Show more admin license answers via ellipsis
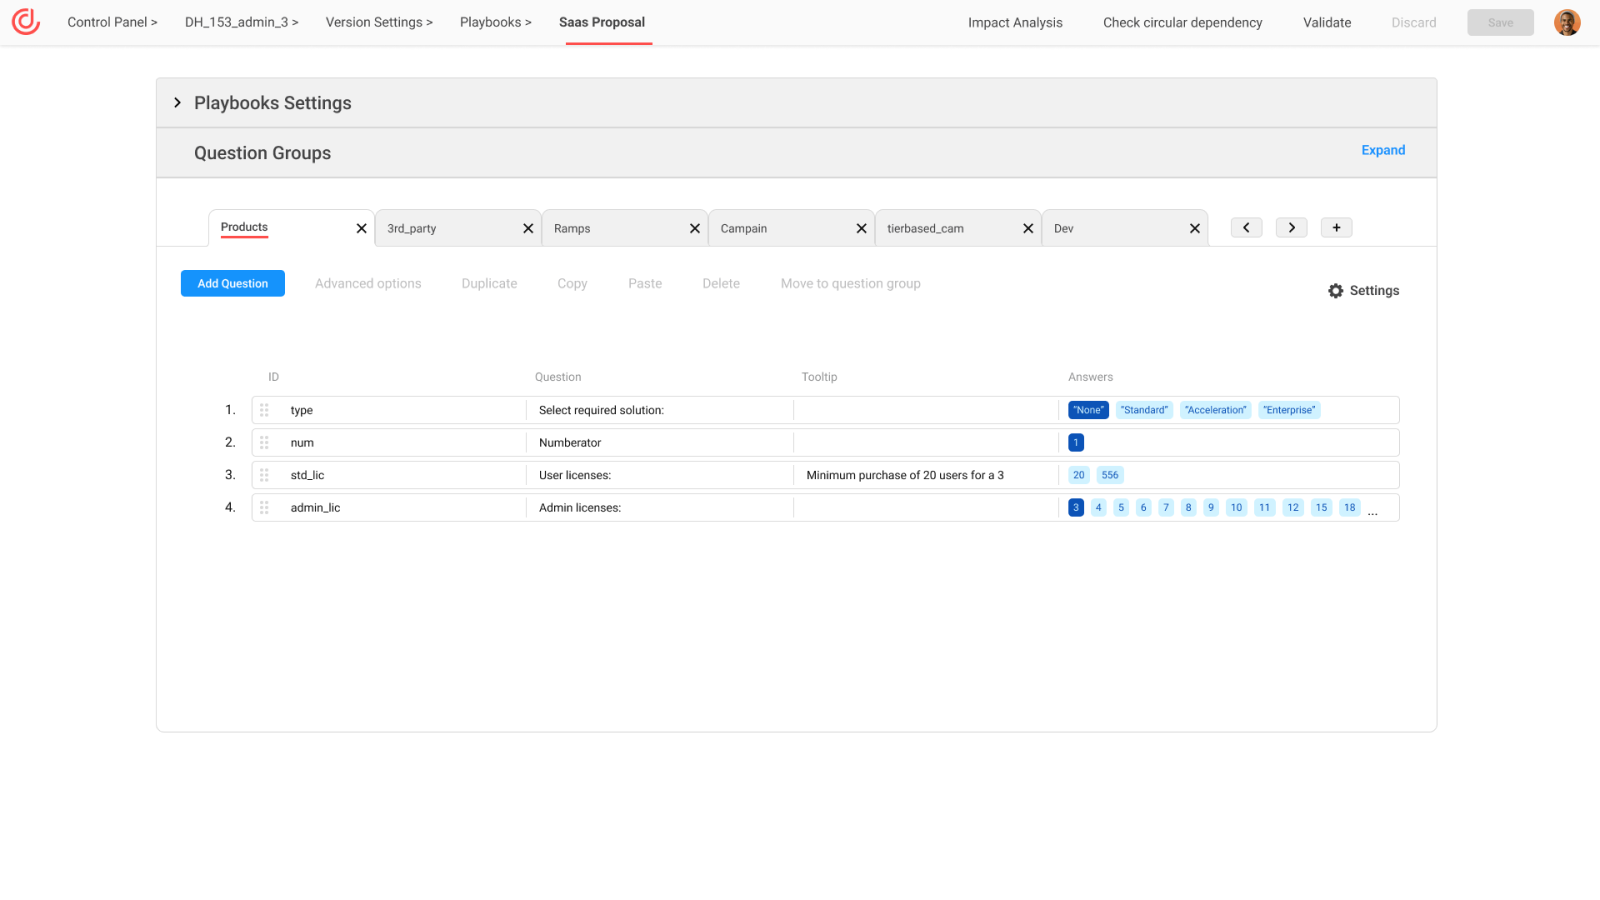 tap(1374, 511)
